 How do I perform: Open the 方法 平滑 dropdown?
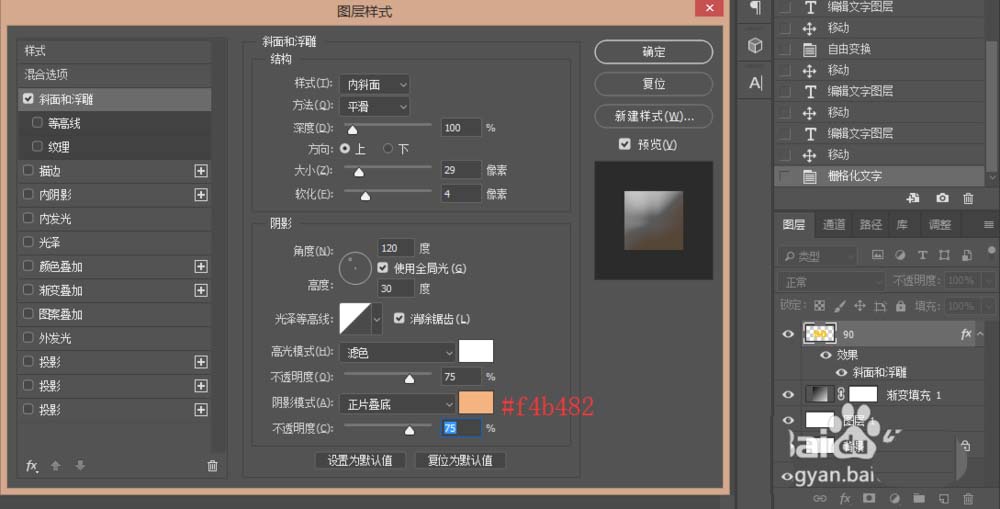[x=374, y=107]
